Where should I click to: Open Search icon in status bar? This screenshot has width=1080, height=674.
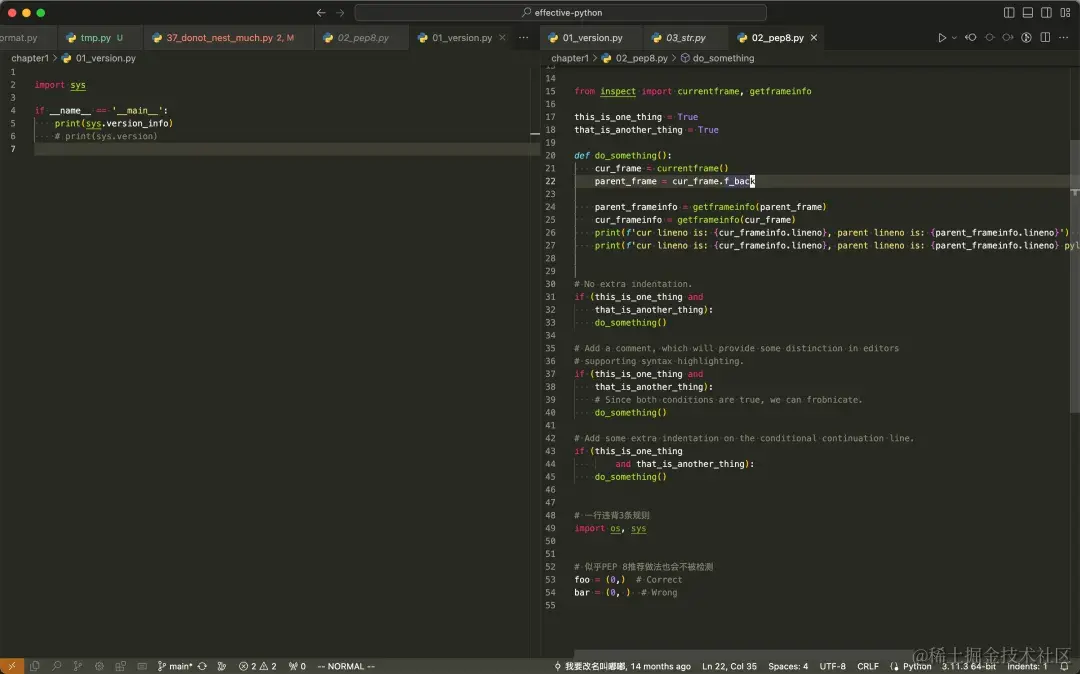pos(56,666)
